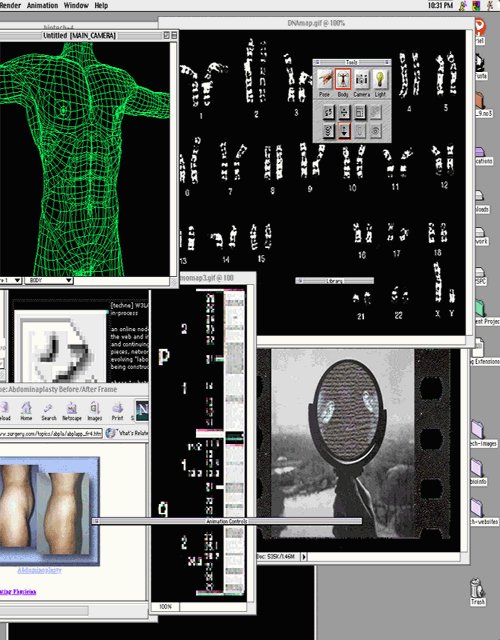The width and height of the screenshot is (500, 640).
Task: Open the BODY dropdown in camera window
Action: [x=49, y=280]
